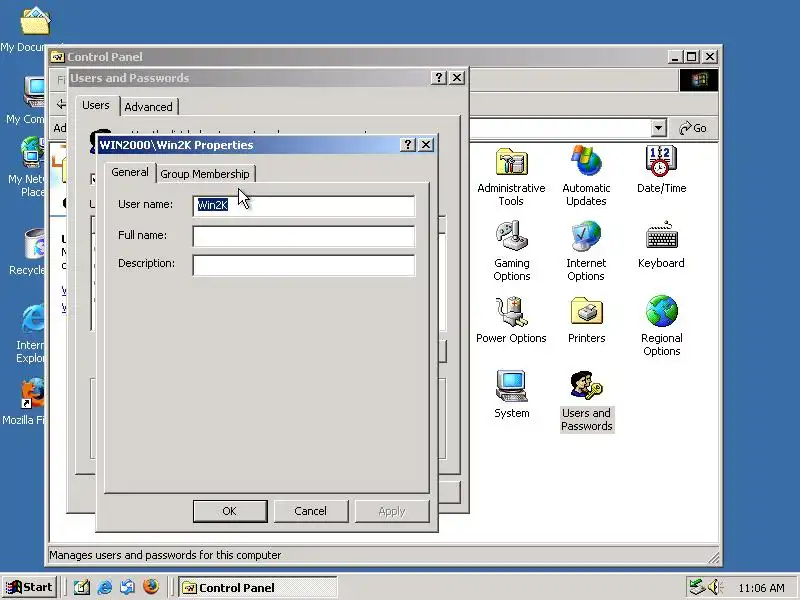Click Control Panel taskbar button
This screenshot has width=800, height=600.
click(258, 587)
